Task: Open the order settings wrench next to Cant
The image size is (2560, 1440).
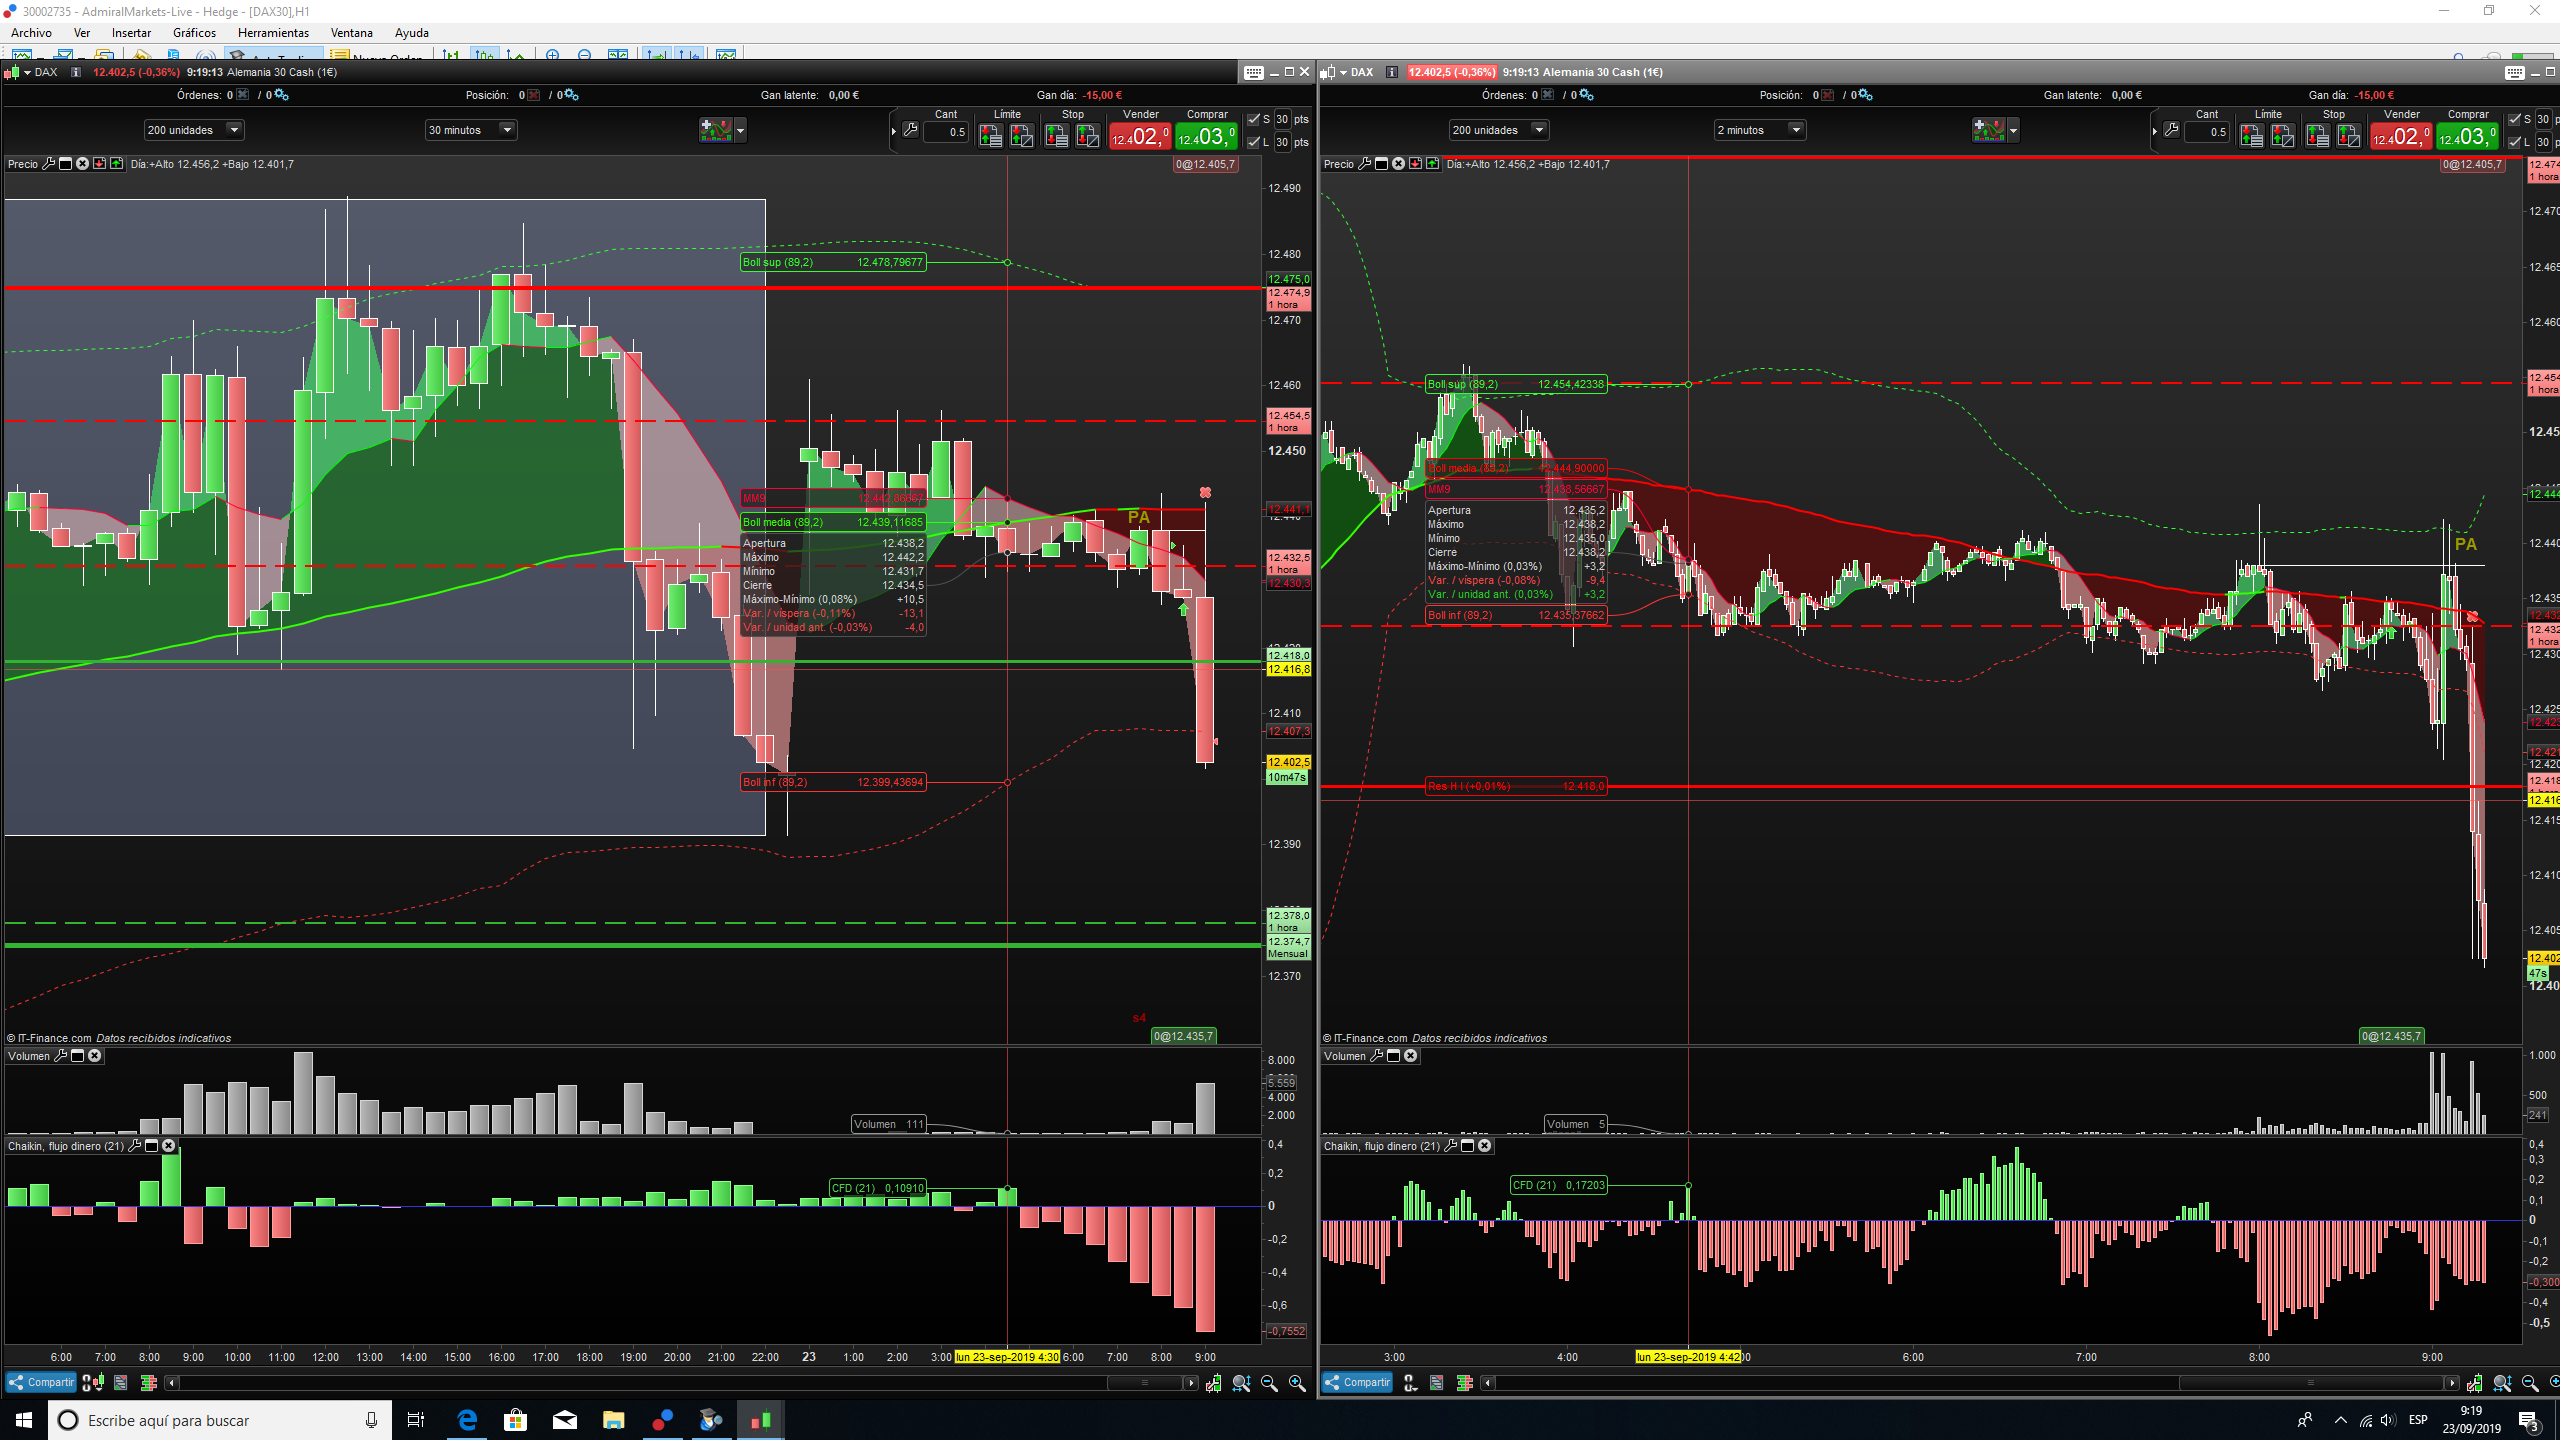Action: click(x=910, y=130)
